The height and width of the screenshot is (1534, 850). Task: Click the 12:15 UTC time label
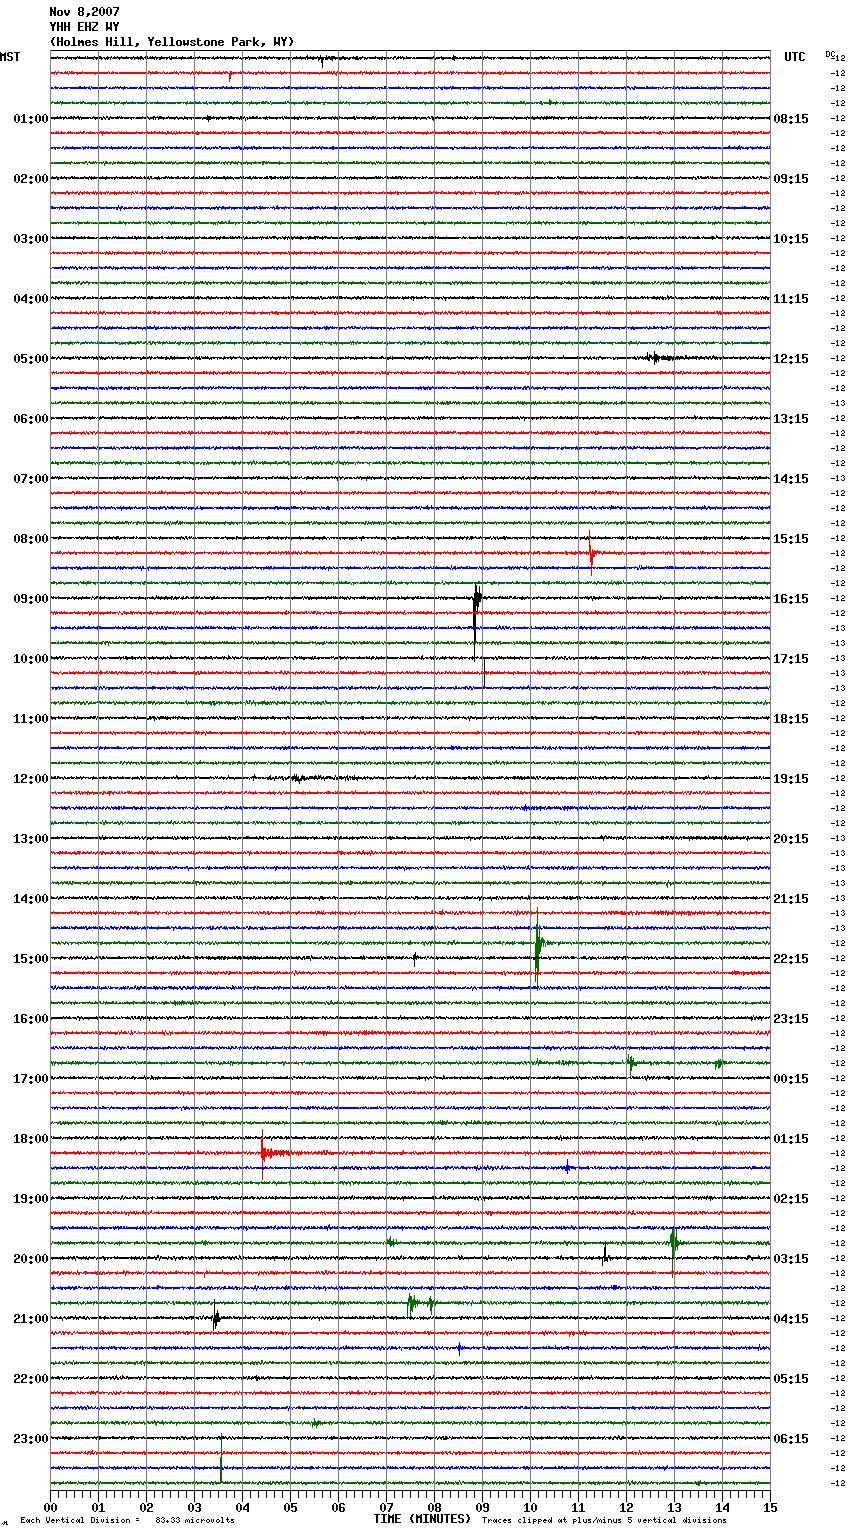[x=791, y=359]
